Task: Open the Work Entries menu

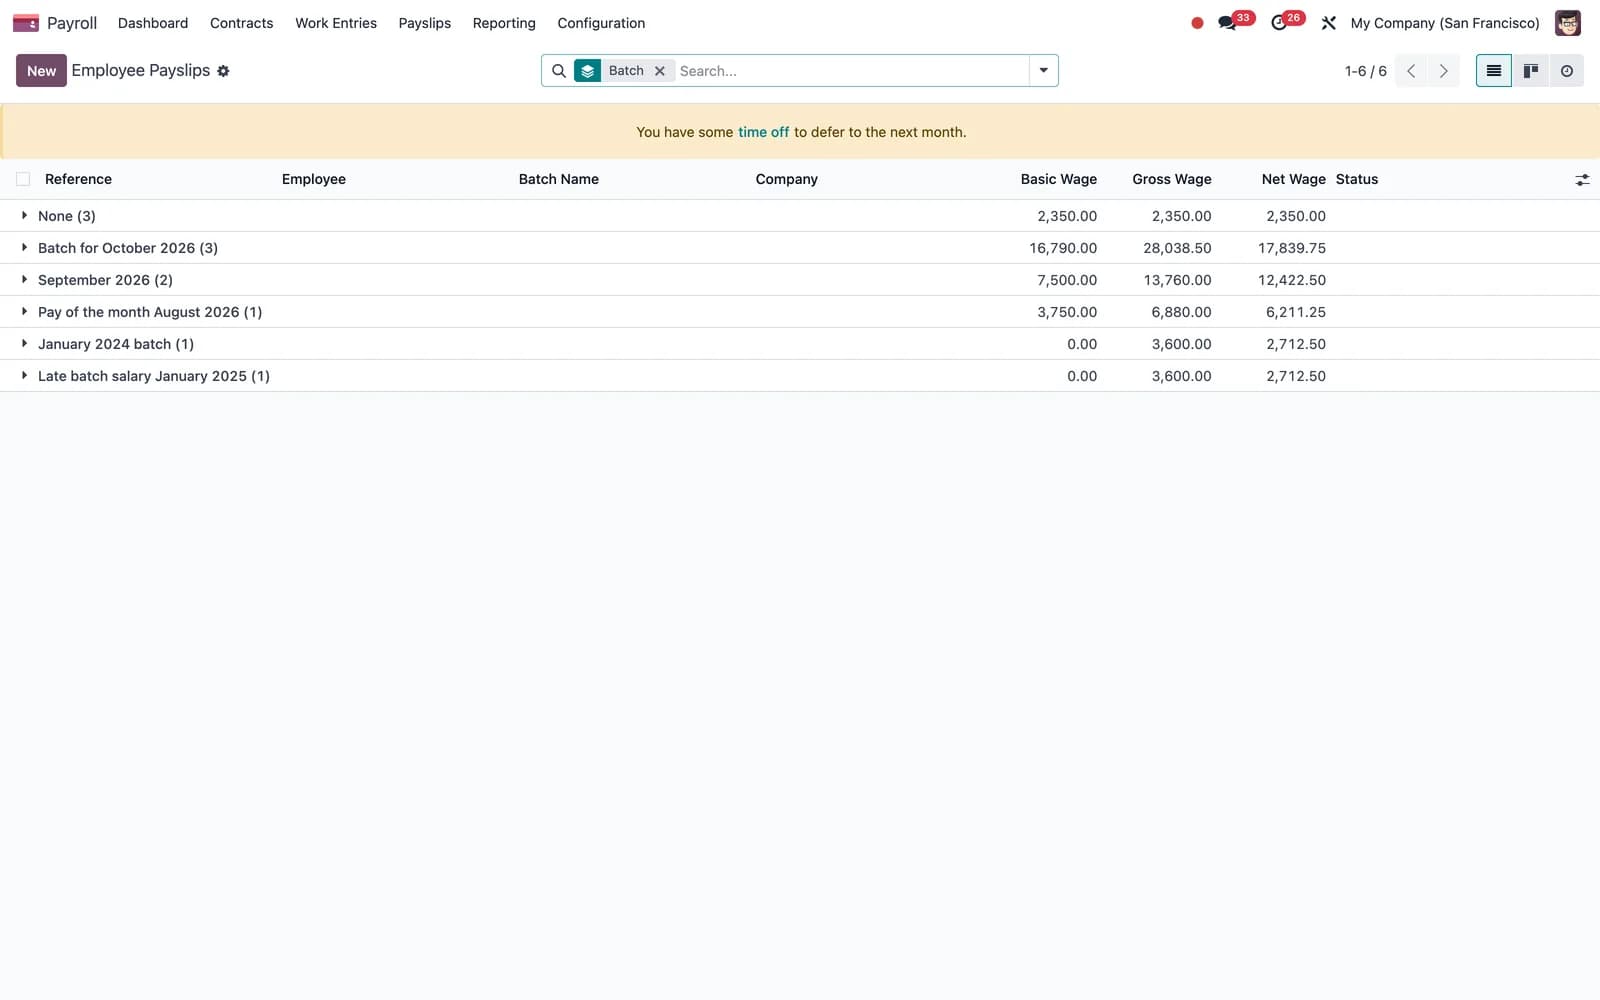Action: click(336, 23)
